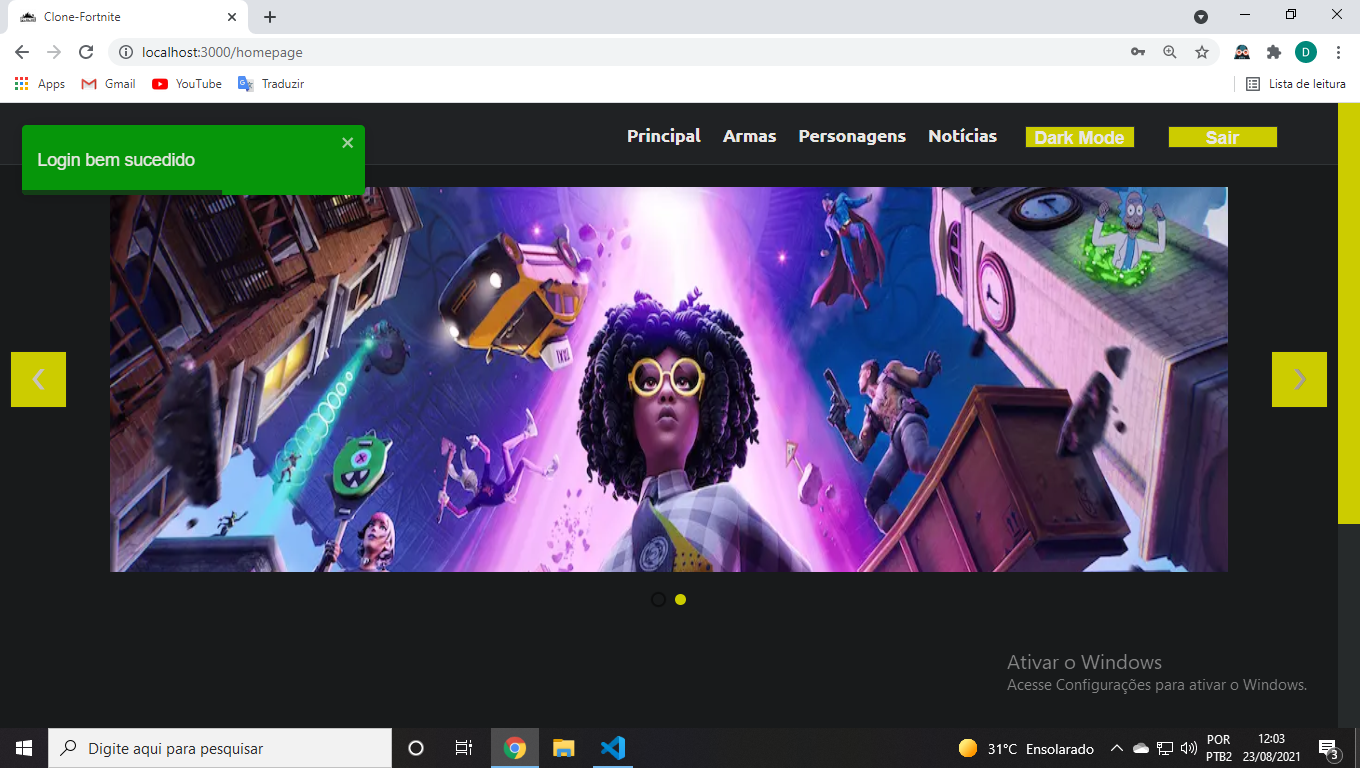Image resolution: width=1360 pixels, height=768 pixels.
Task: Open the Windows Start menu
Action: coord(24,748)
